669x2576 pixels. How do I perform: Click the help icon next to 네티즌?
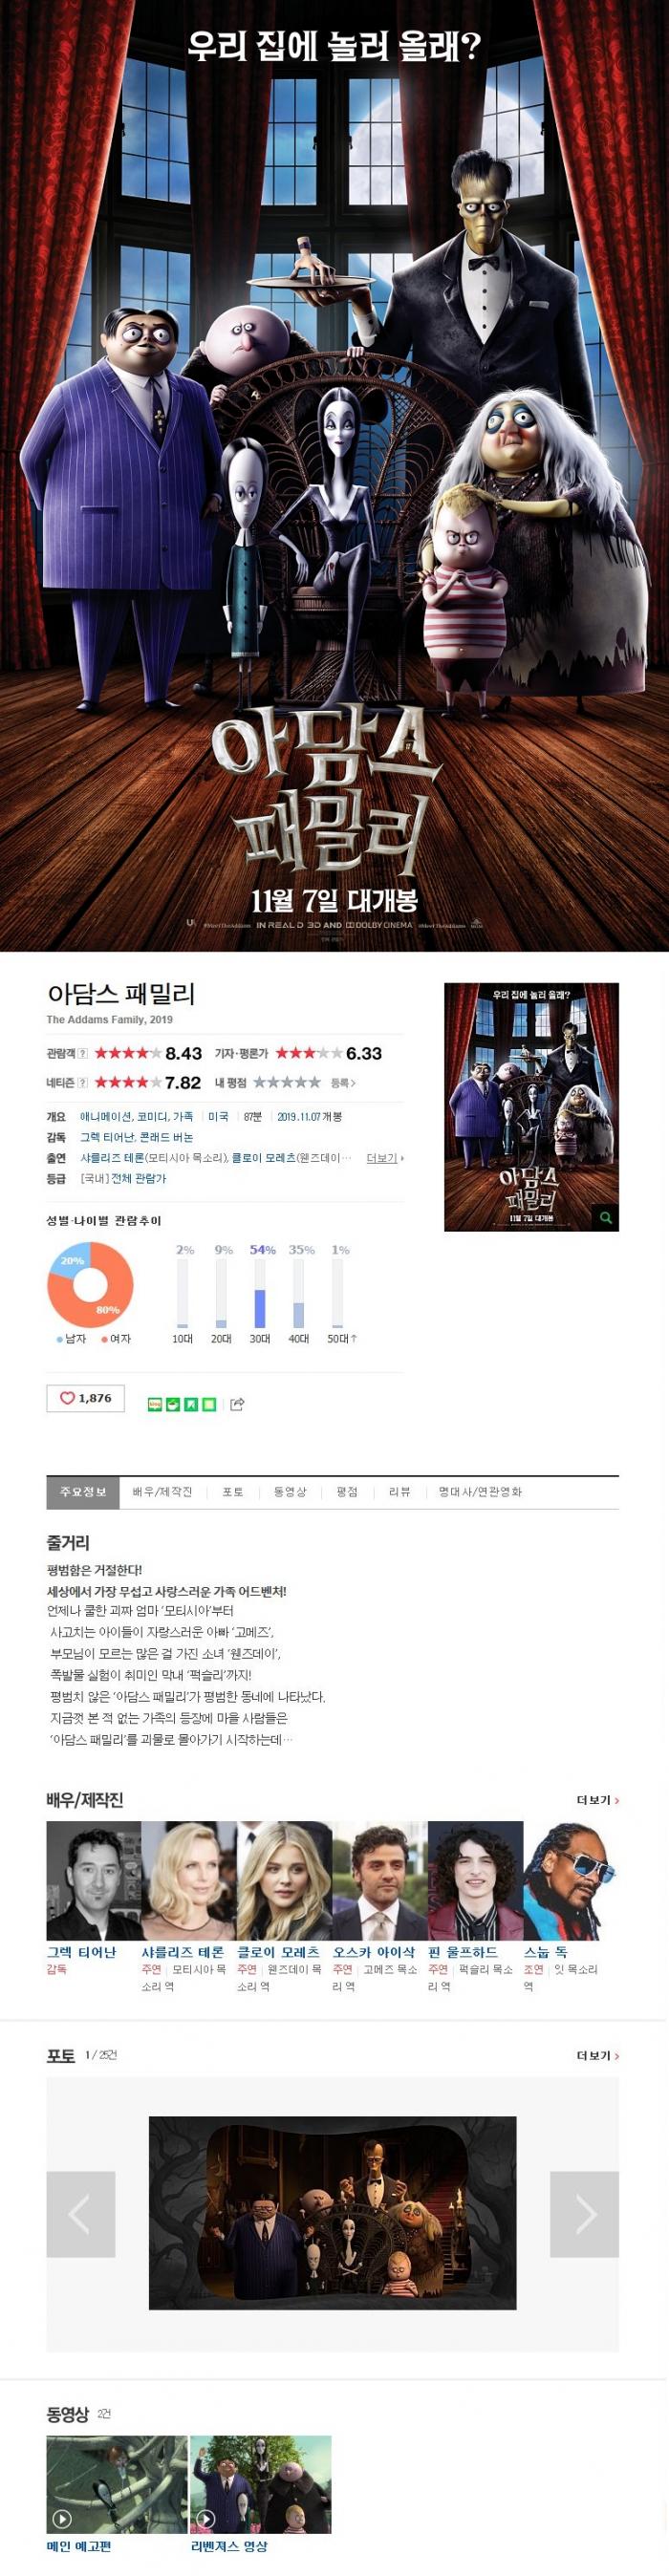83,1083
